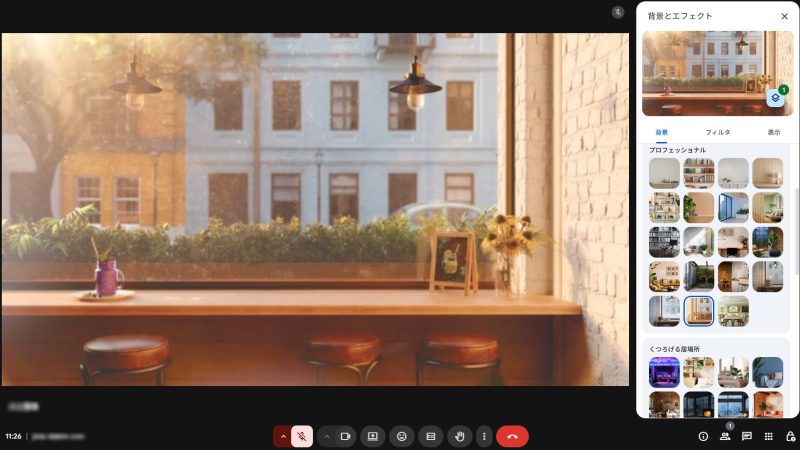Raise your hand icon
Image resolution: width=800 pixels, height=450 pixels.
(460, 436)
